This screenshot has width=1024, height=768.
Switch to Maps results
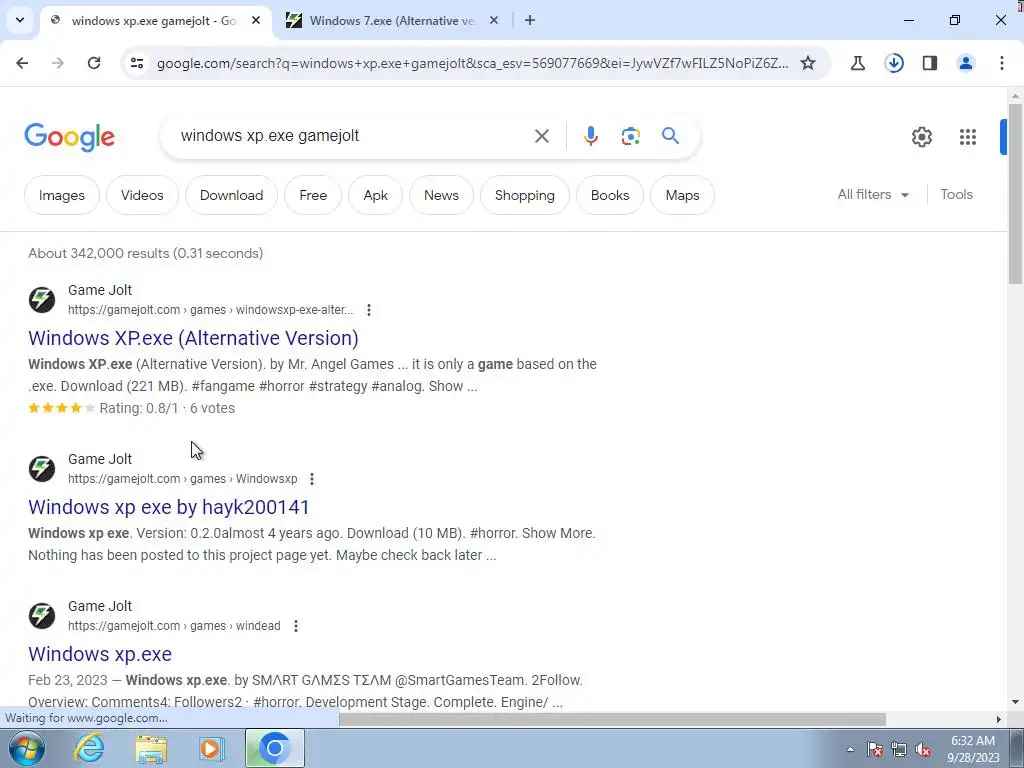[x=682, y=195]
